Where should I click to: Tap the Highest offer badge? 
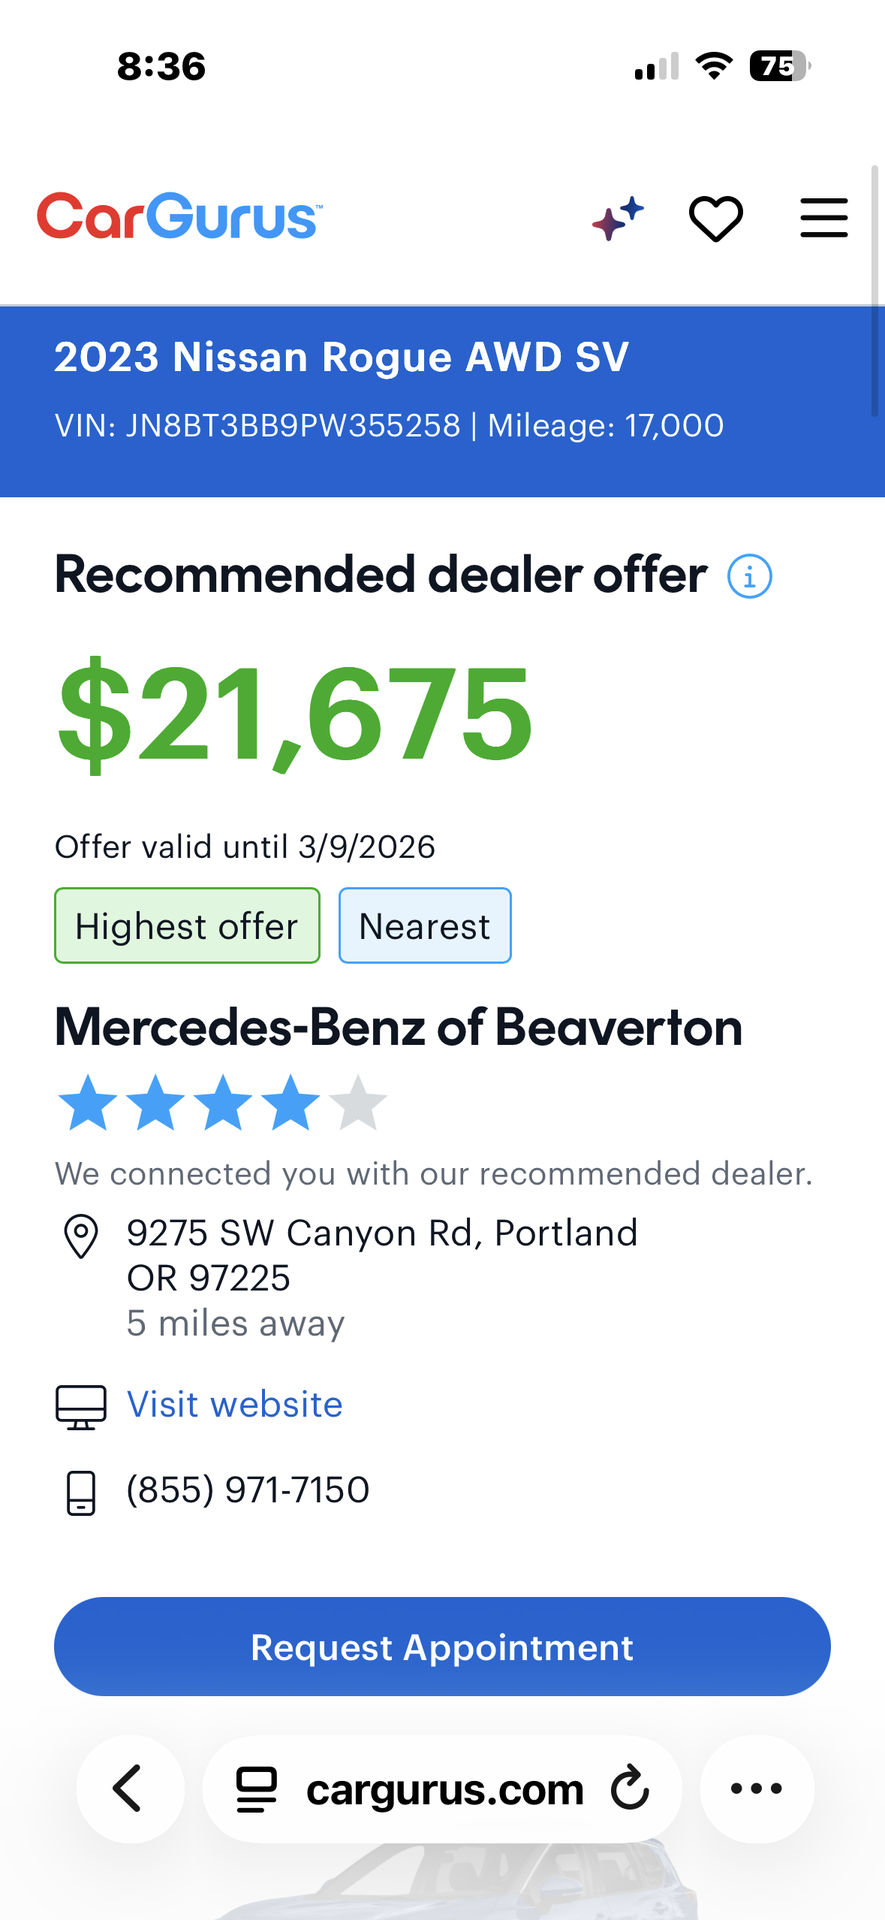(x=187, y=926)
